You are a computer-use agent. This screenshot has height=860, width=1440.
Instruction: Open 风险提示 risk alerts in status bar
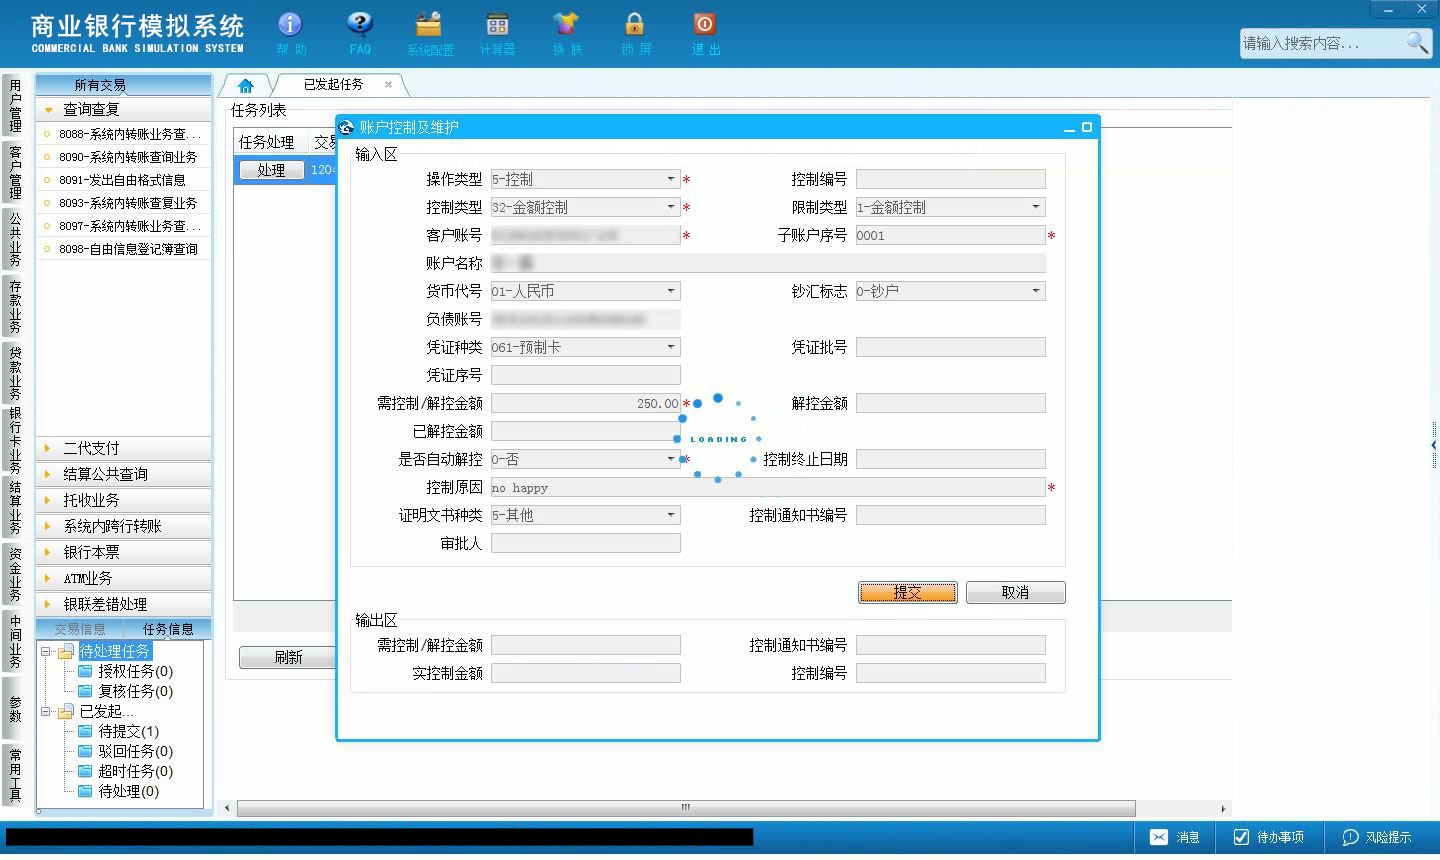coord(1376,837)
